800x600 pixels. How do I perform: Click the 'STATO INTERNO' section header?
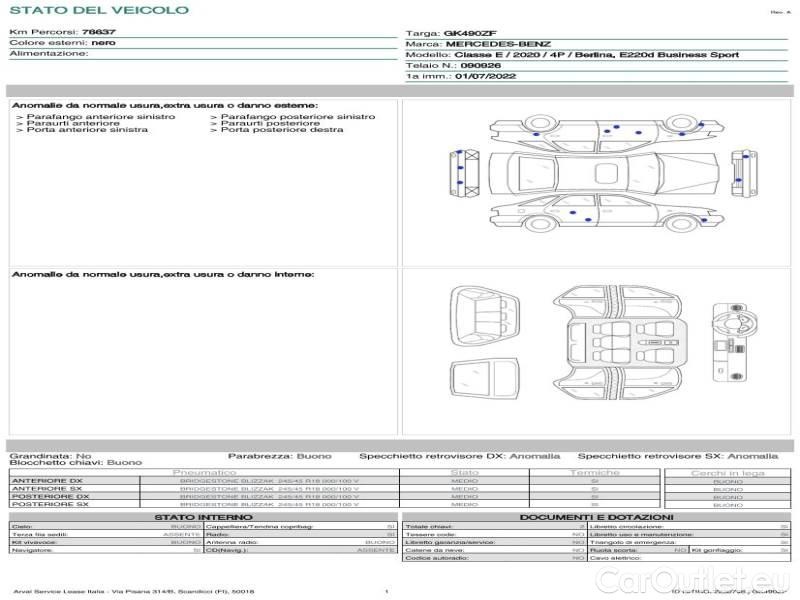click(203, 517)
